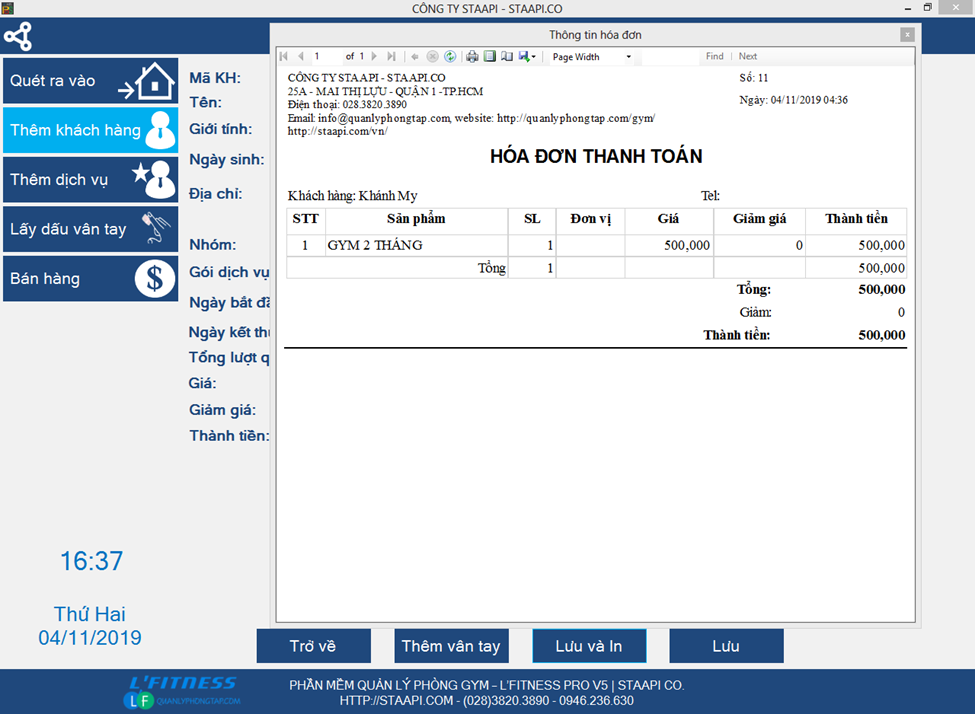Click the refresh icon in report toolbar
975x714 pixels.
450,57
